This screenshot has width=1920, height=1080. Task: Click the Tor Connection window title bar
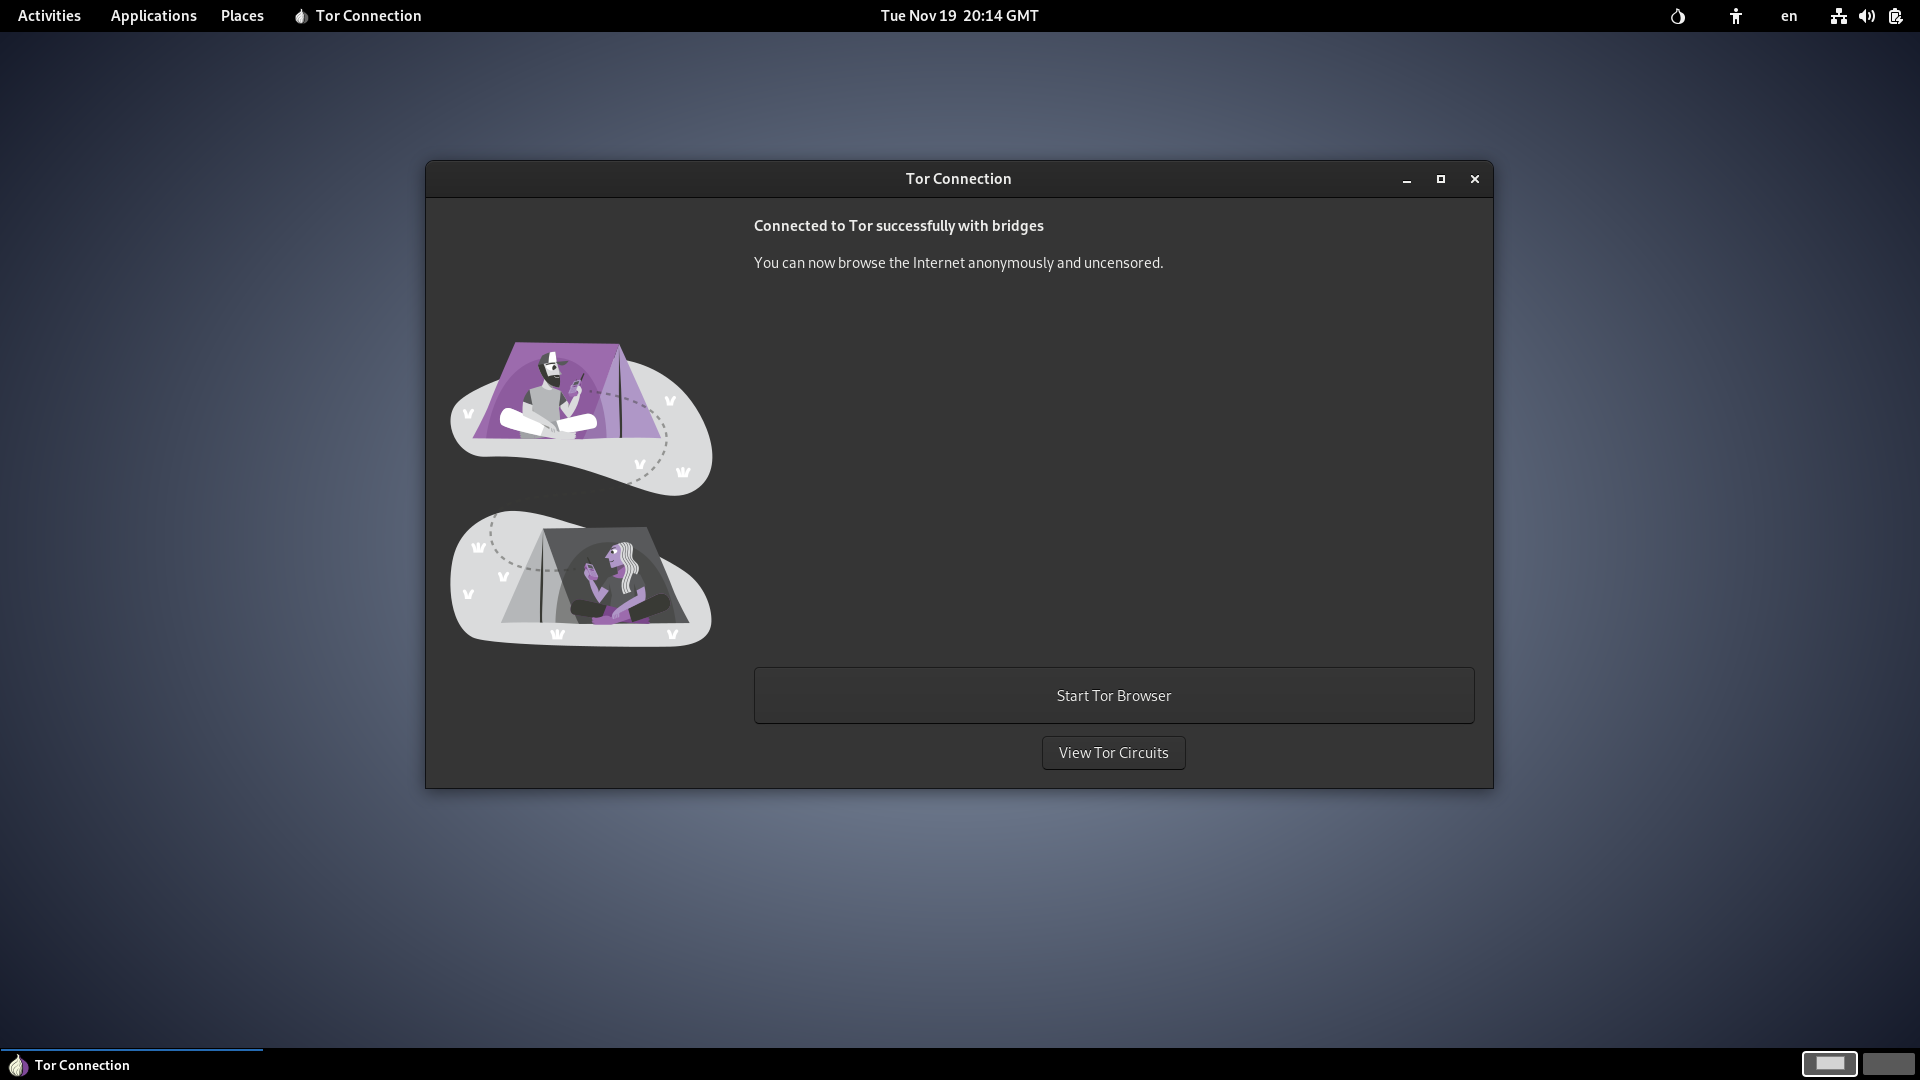tap(958, 179)
